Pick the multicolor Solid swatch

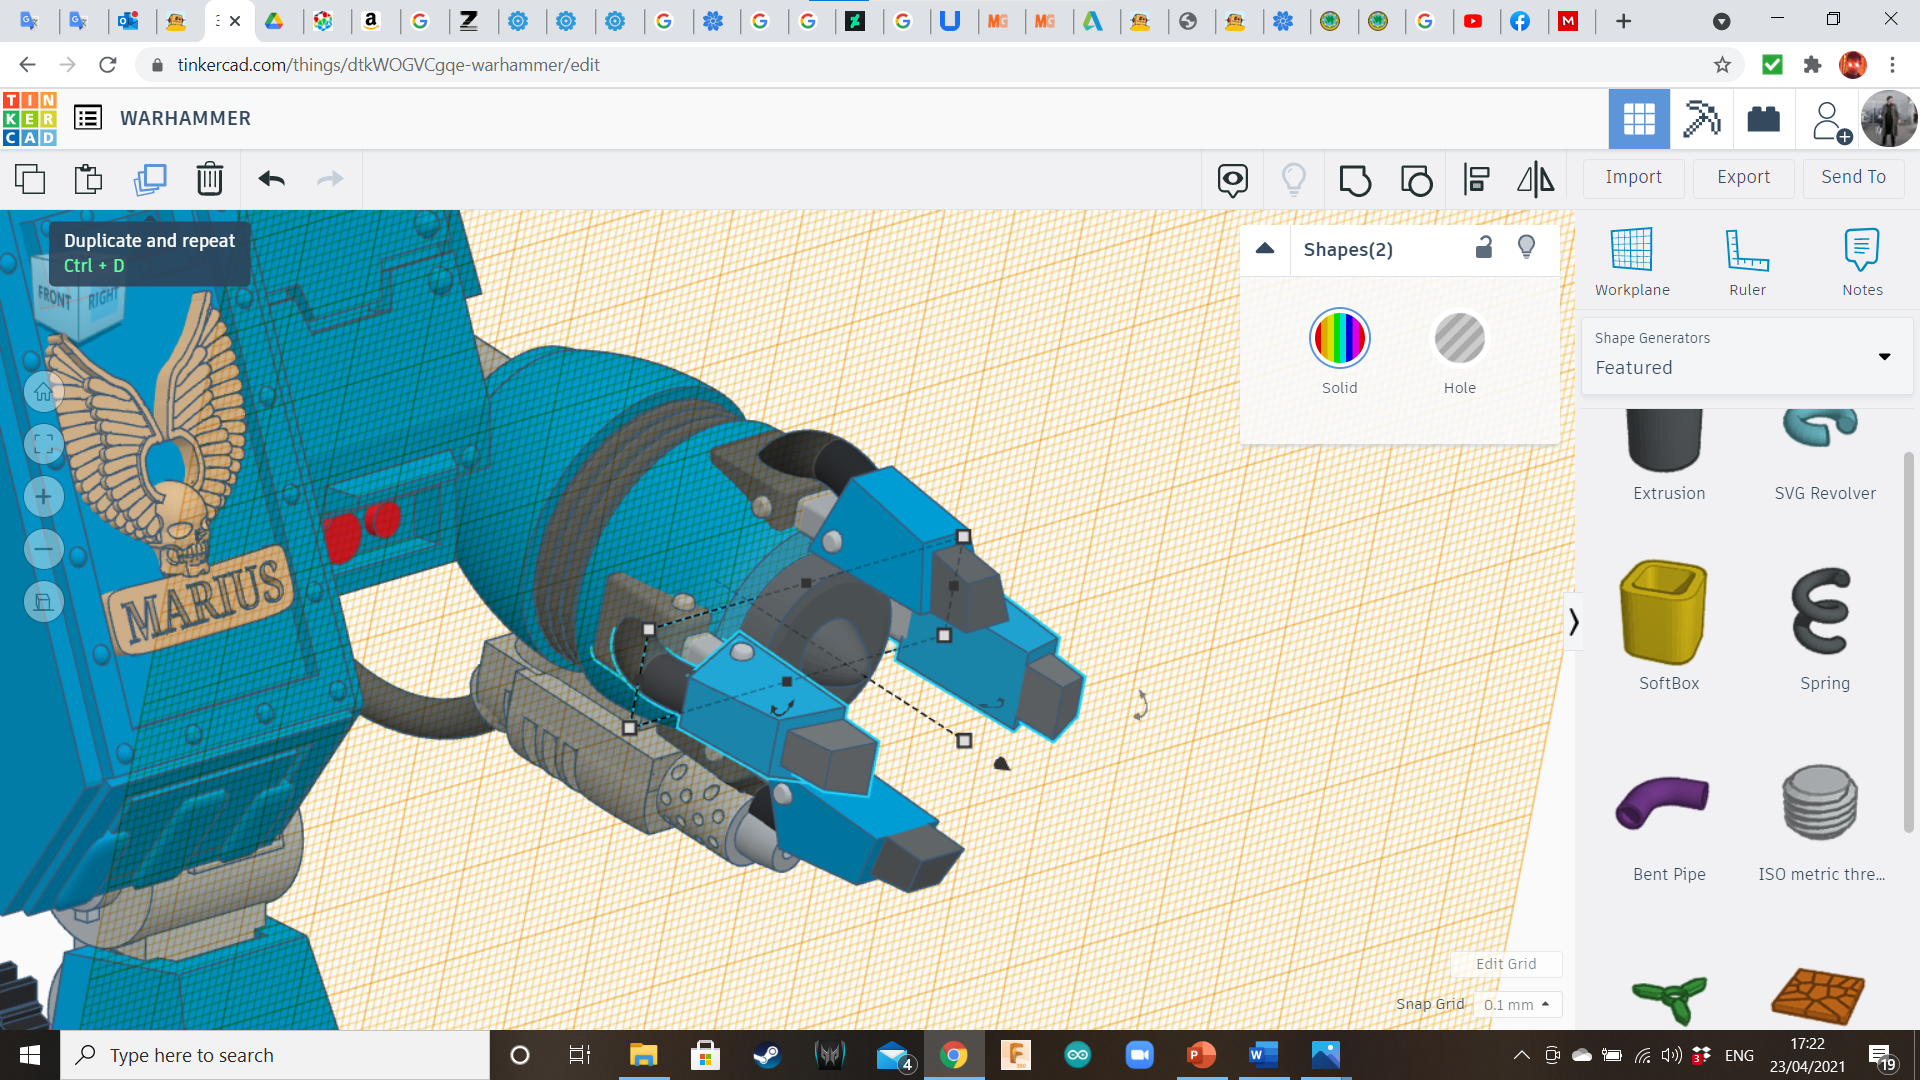coord(1339,339)
